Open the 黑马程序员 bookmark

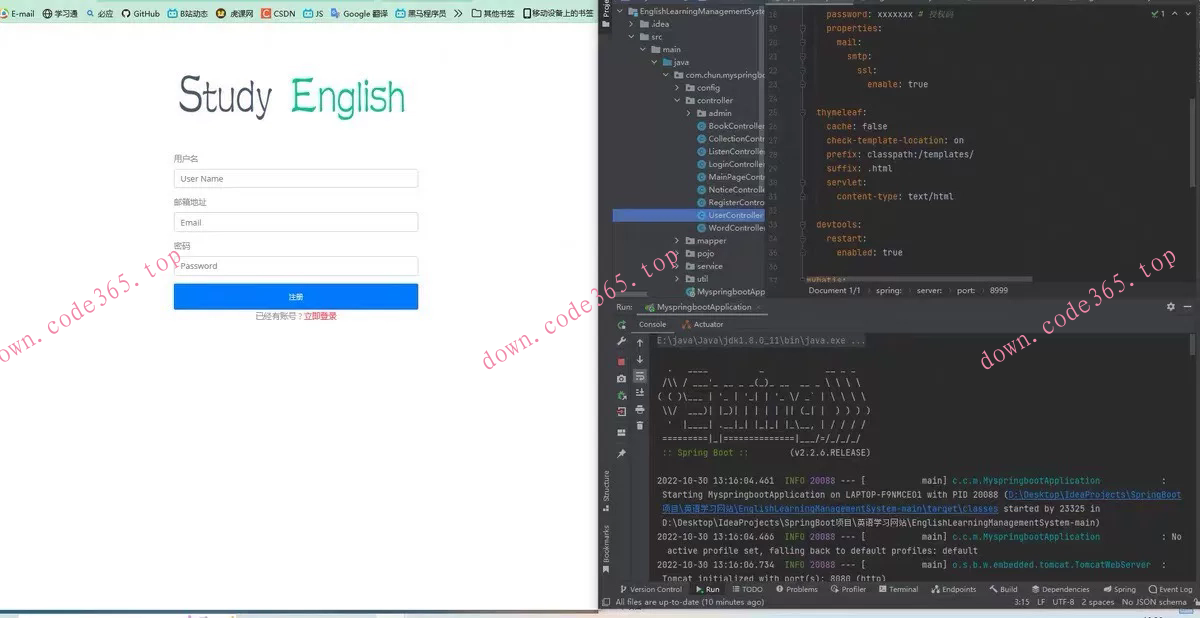tap(421, 14)
